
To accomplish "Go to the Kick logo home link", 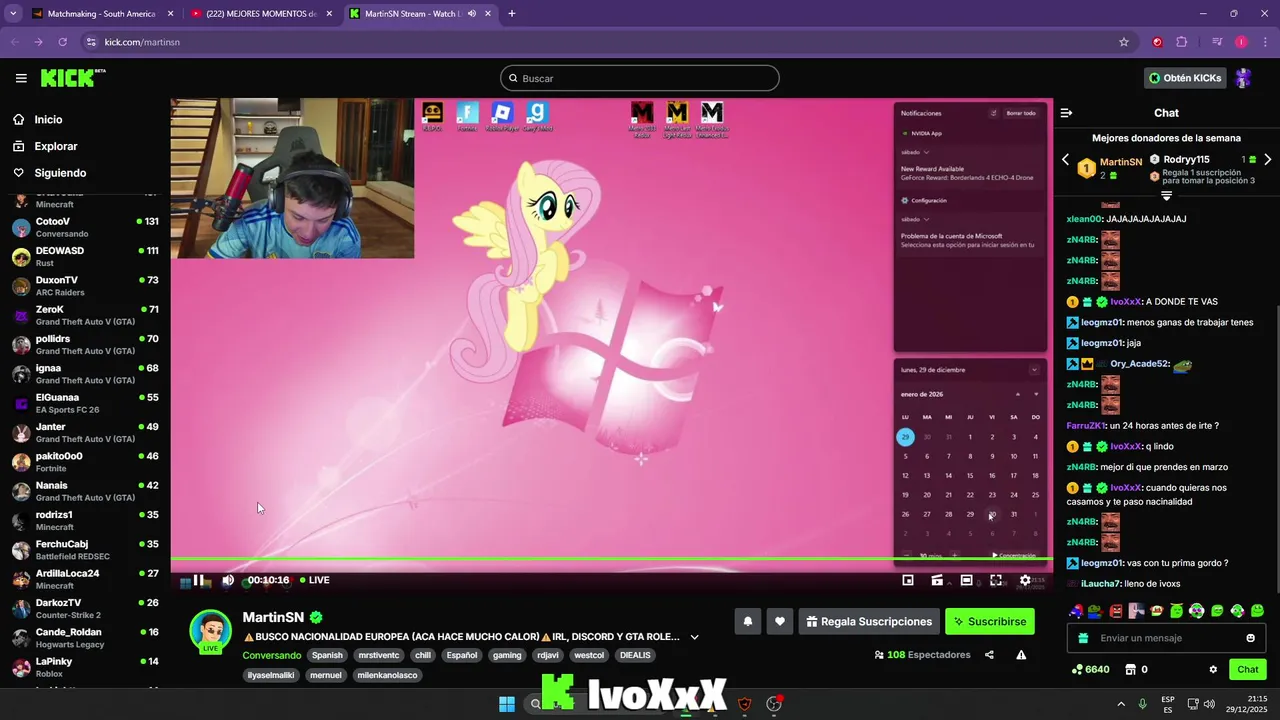I will (x=73, y=78).
